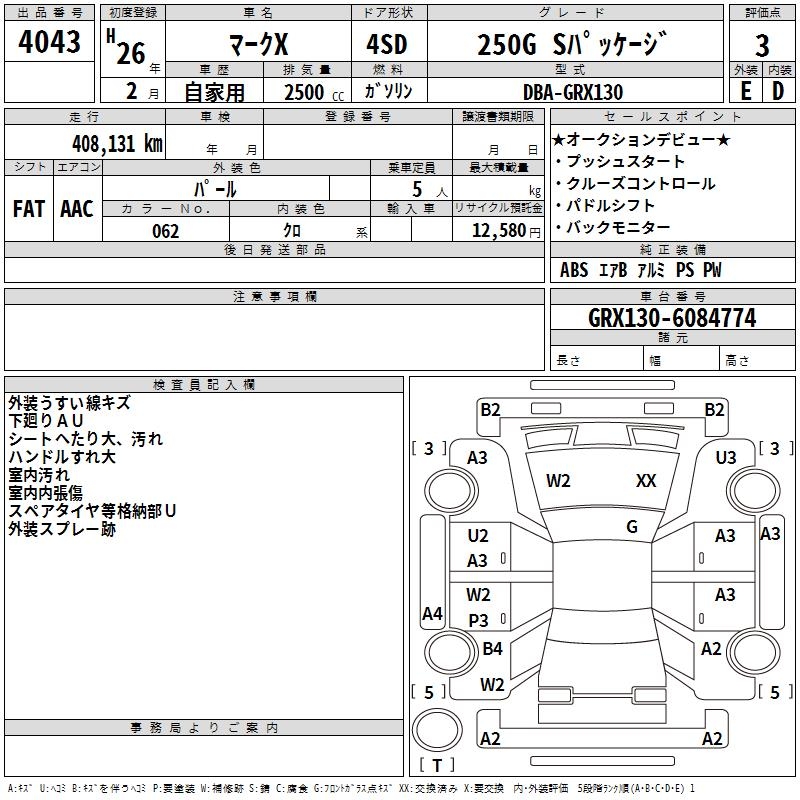This screenshot has height=800, width=800.
Task: Select the U3 mark on the diagram
Action: point(725,458)
